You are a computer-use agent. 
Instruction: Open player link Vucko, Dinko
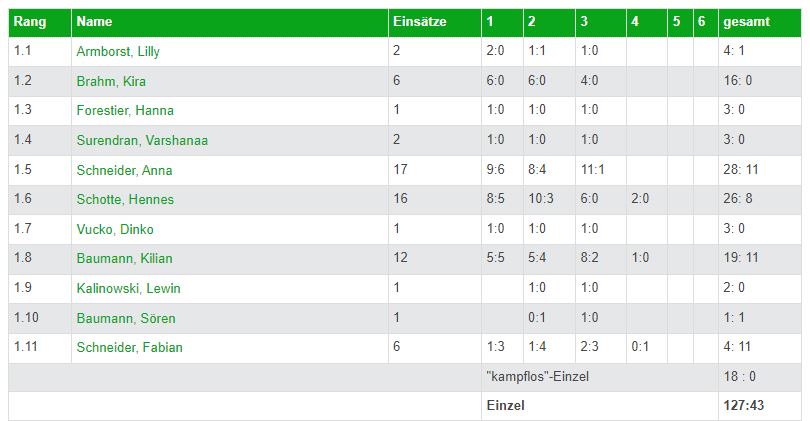(115, 229)
